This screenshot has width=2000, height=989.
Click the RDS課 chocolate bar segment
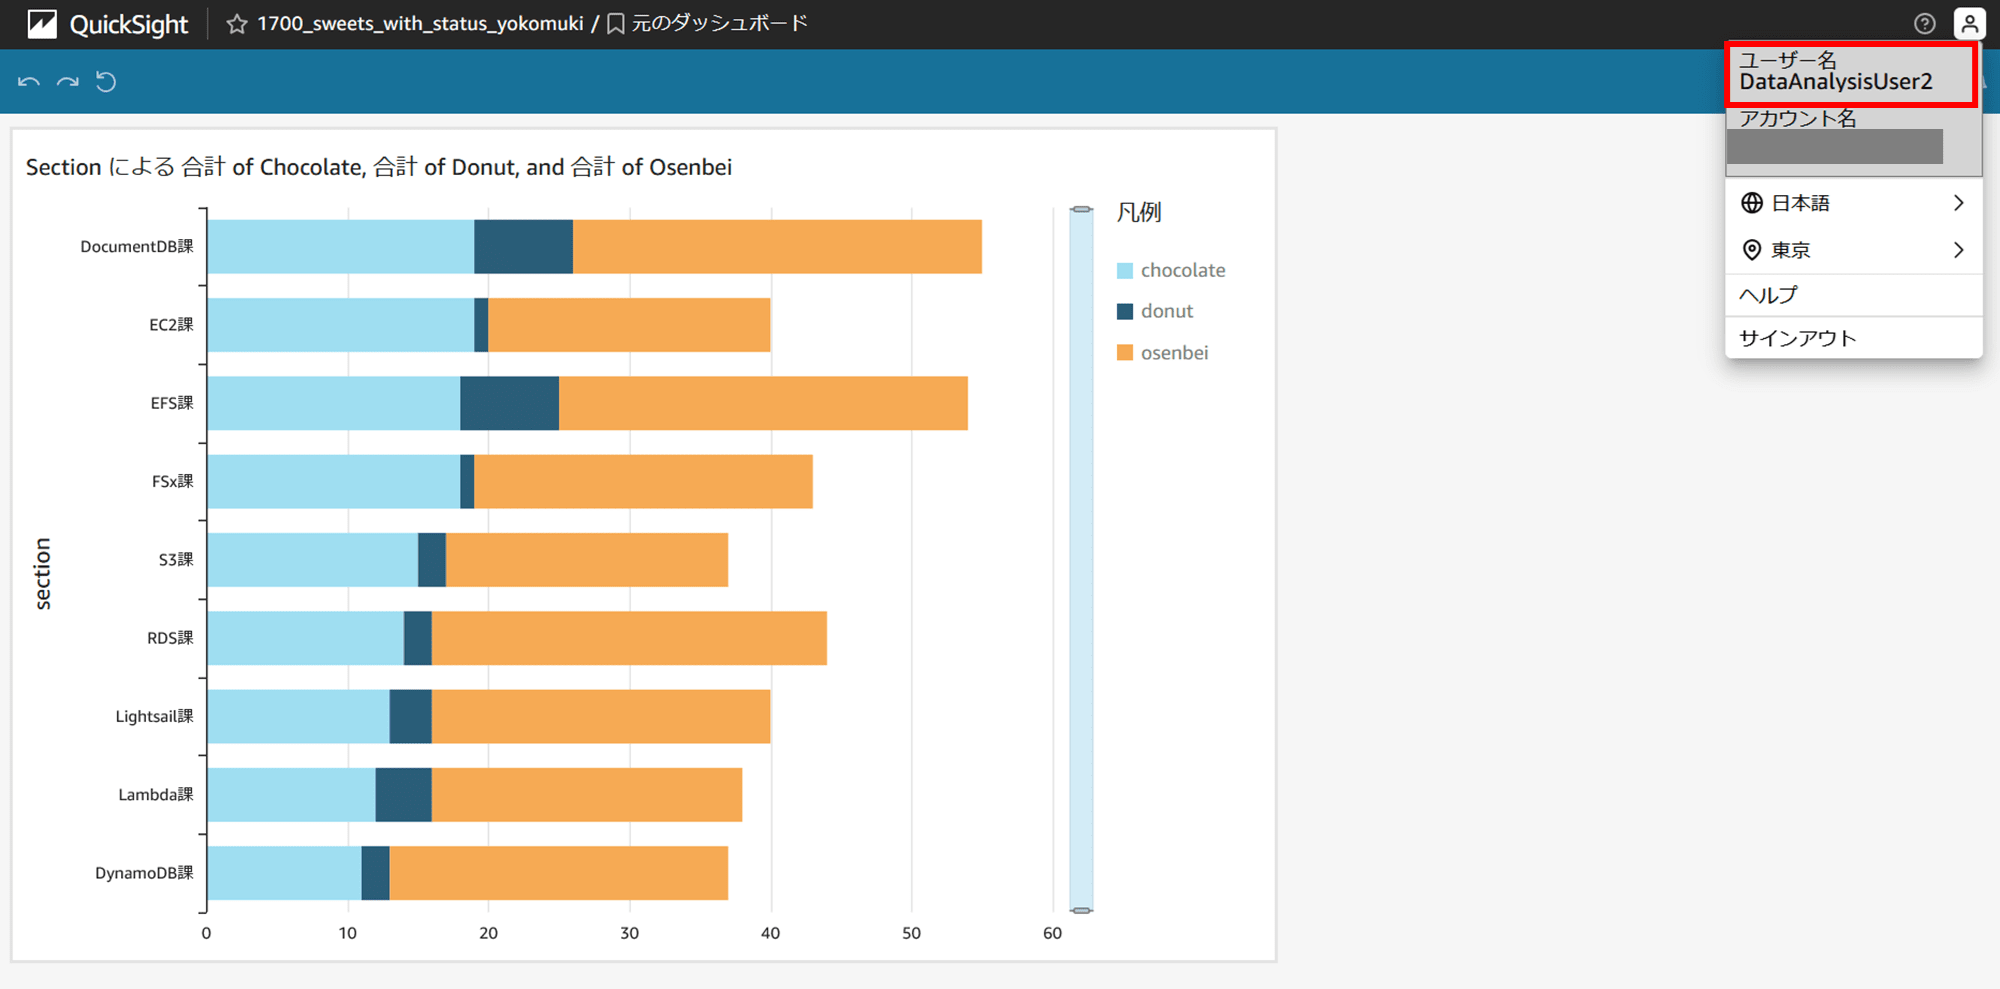[x=306, y=638]
